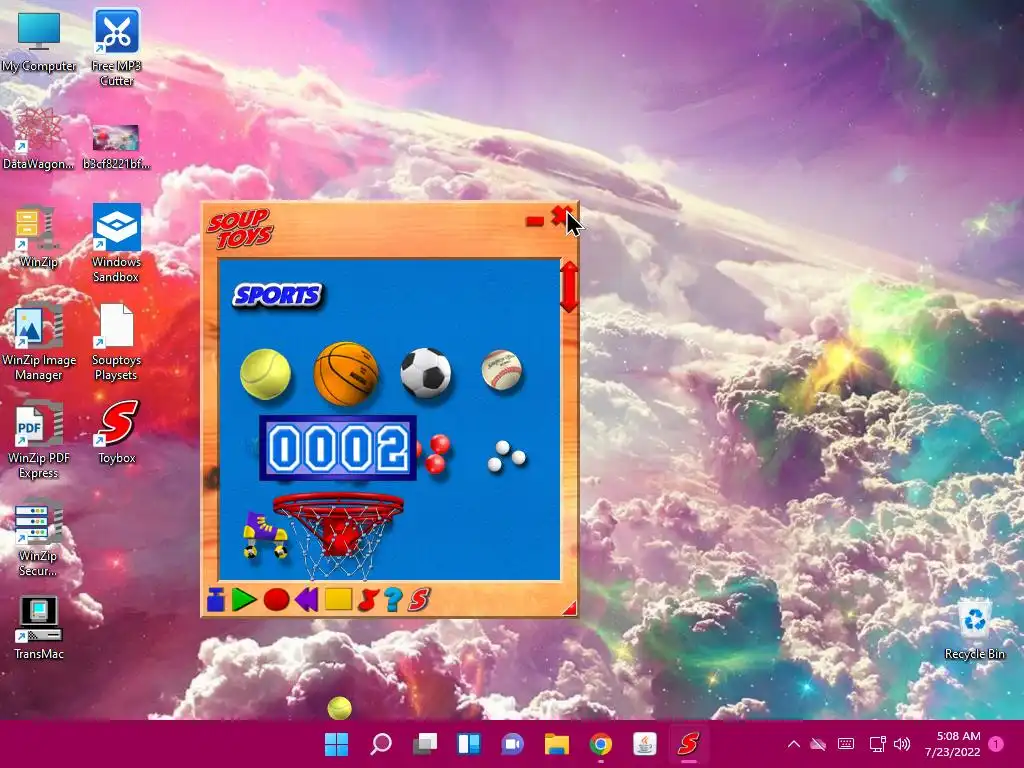Select the black and white soccer ball

click(x=426, y=372)
